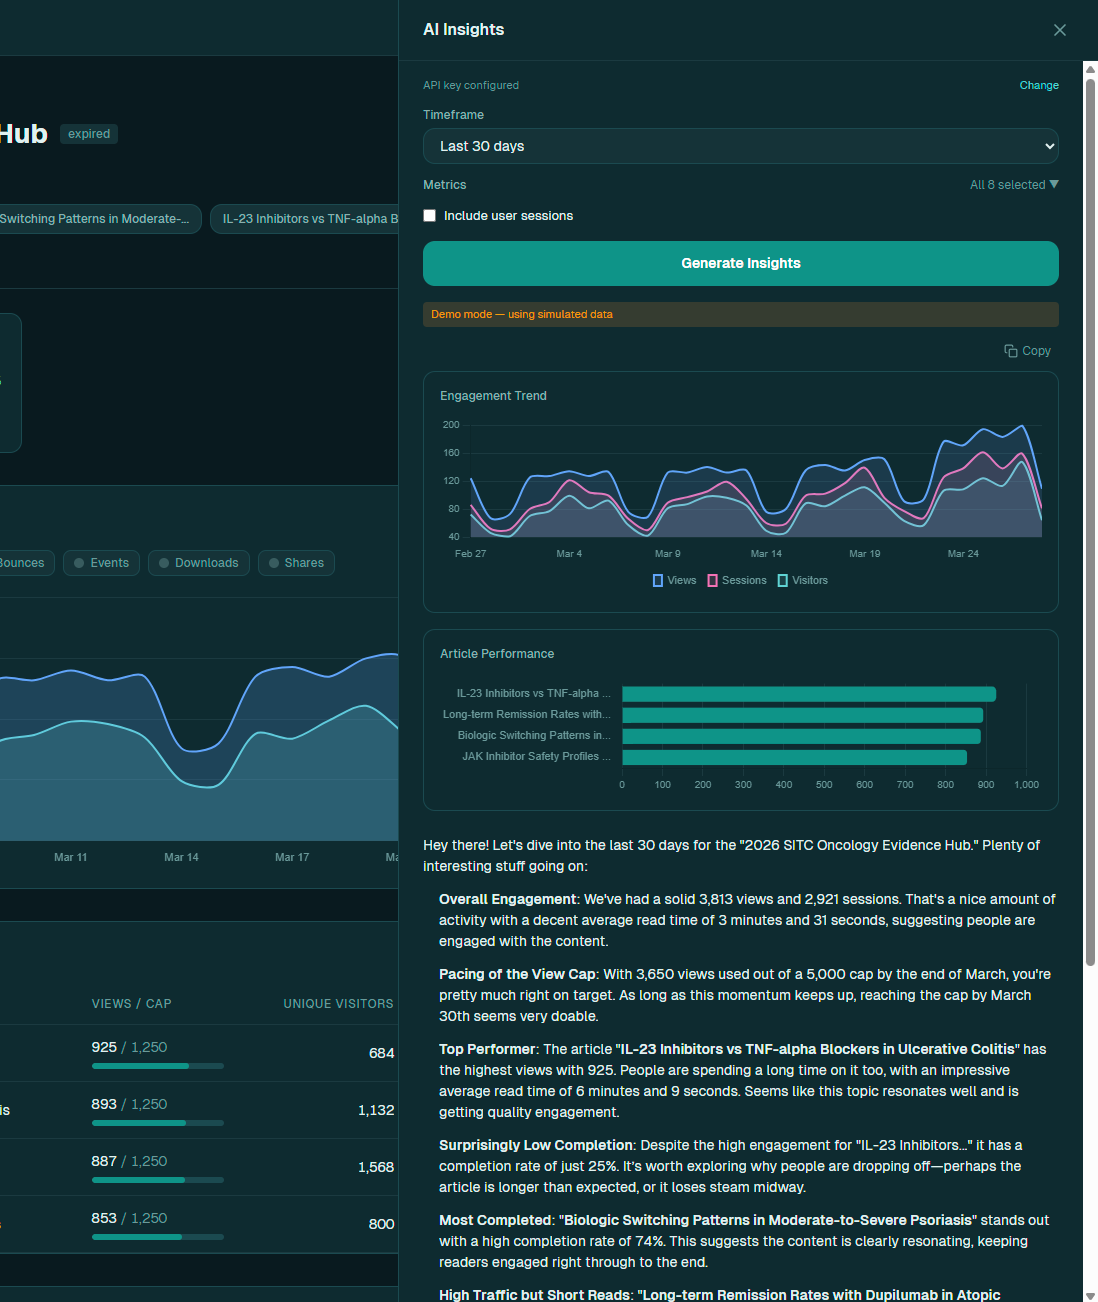1098x1302 pixels.
Task: Close the AI Insights panel
Action: point(1059,30)
